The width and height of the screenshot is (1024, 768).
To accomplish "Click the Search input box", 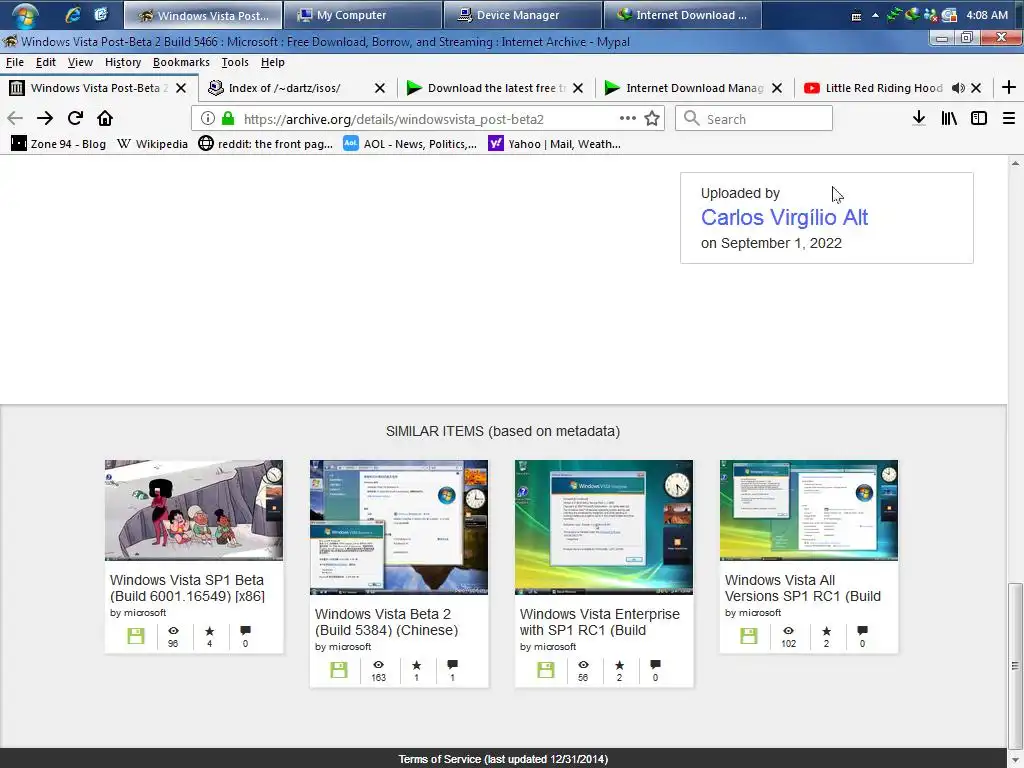I will tap(754, 119).
